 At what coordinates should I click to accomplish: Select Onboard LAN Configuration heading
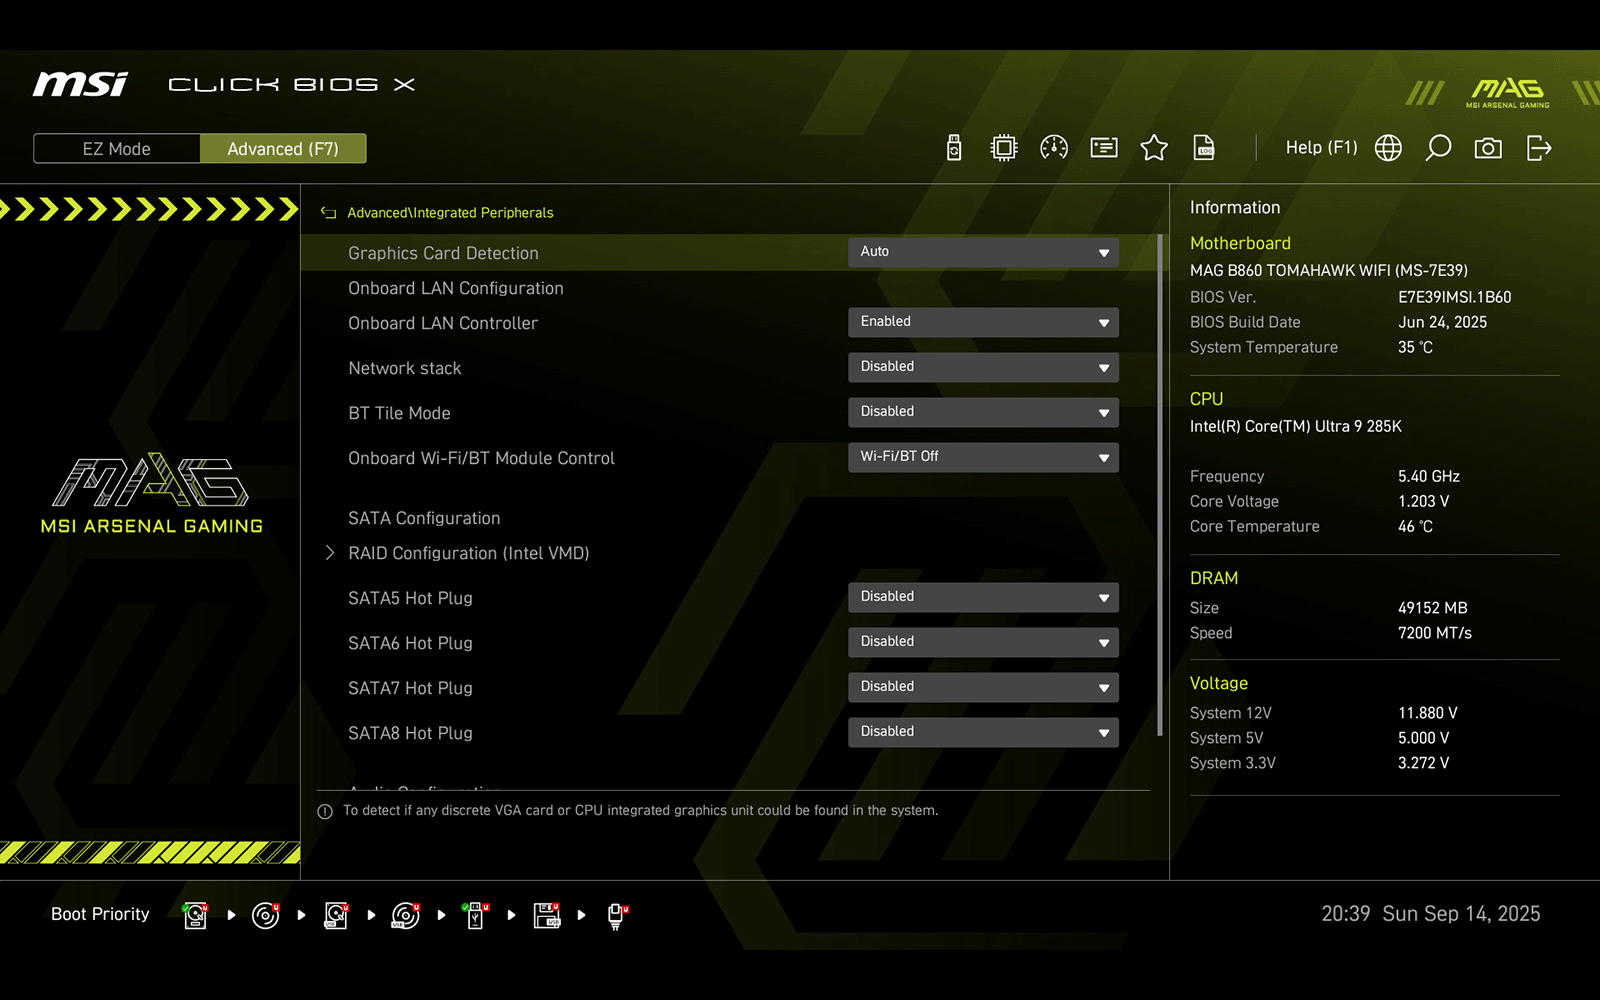click(x=456, y=289)
